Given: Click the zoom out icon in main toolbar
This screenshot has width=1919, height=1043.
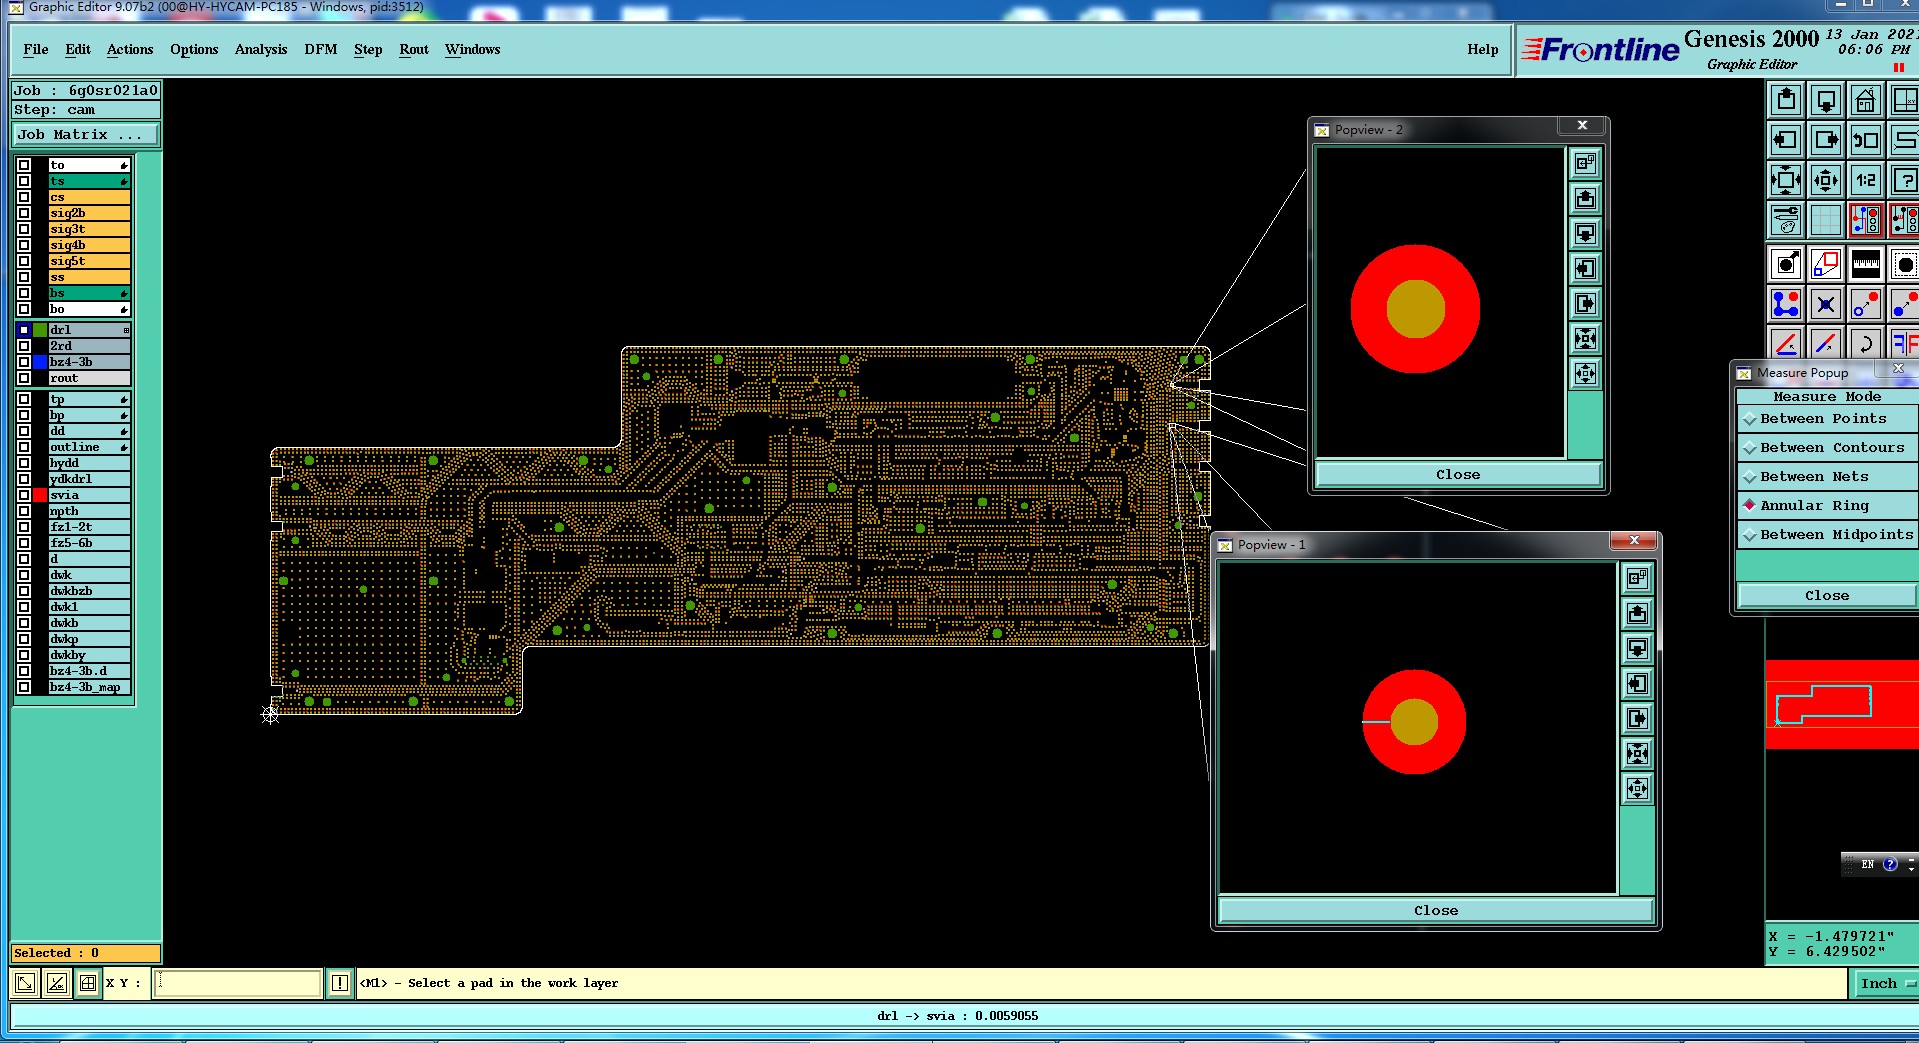Looking at the screenshot, I should [x=1826, y=180].
